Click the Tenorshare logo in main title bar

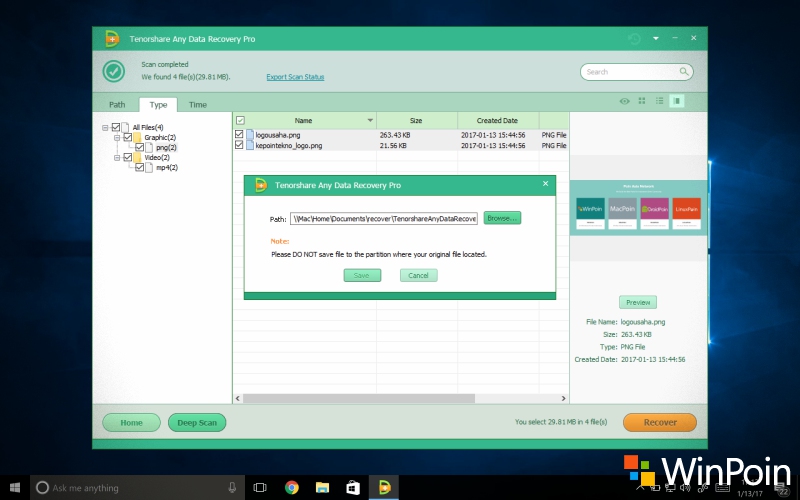111,39
